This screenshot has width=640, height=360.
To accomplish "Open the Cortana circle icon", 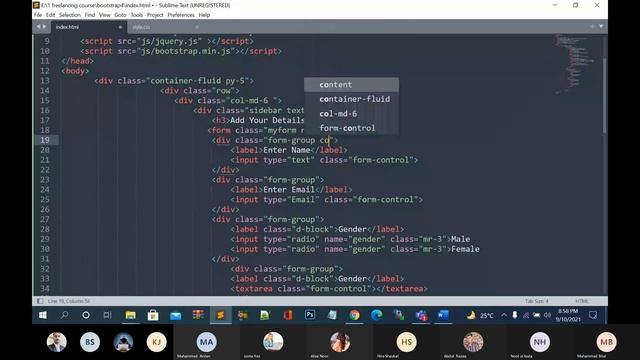I will point(86,315).
